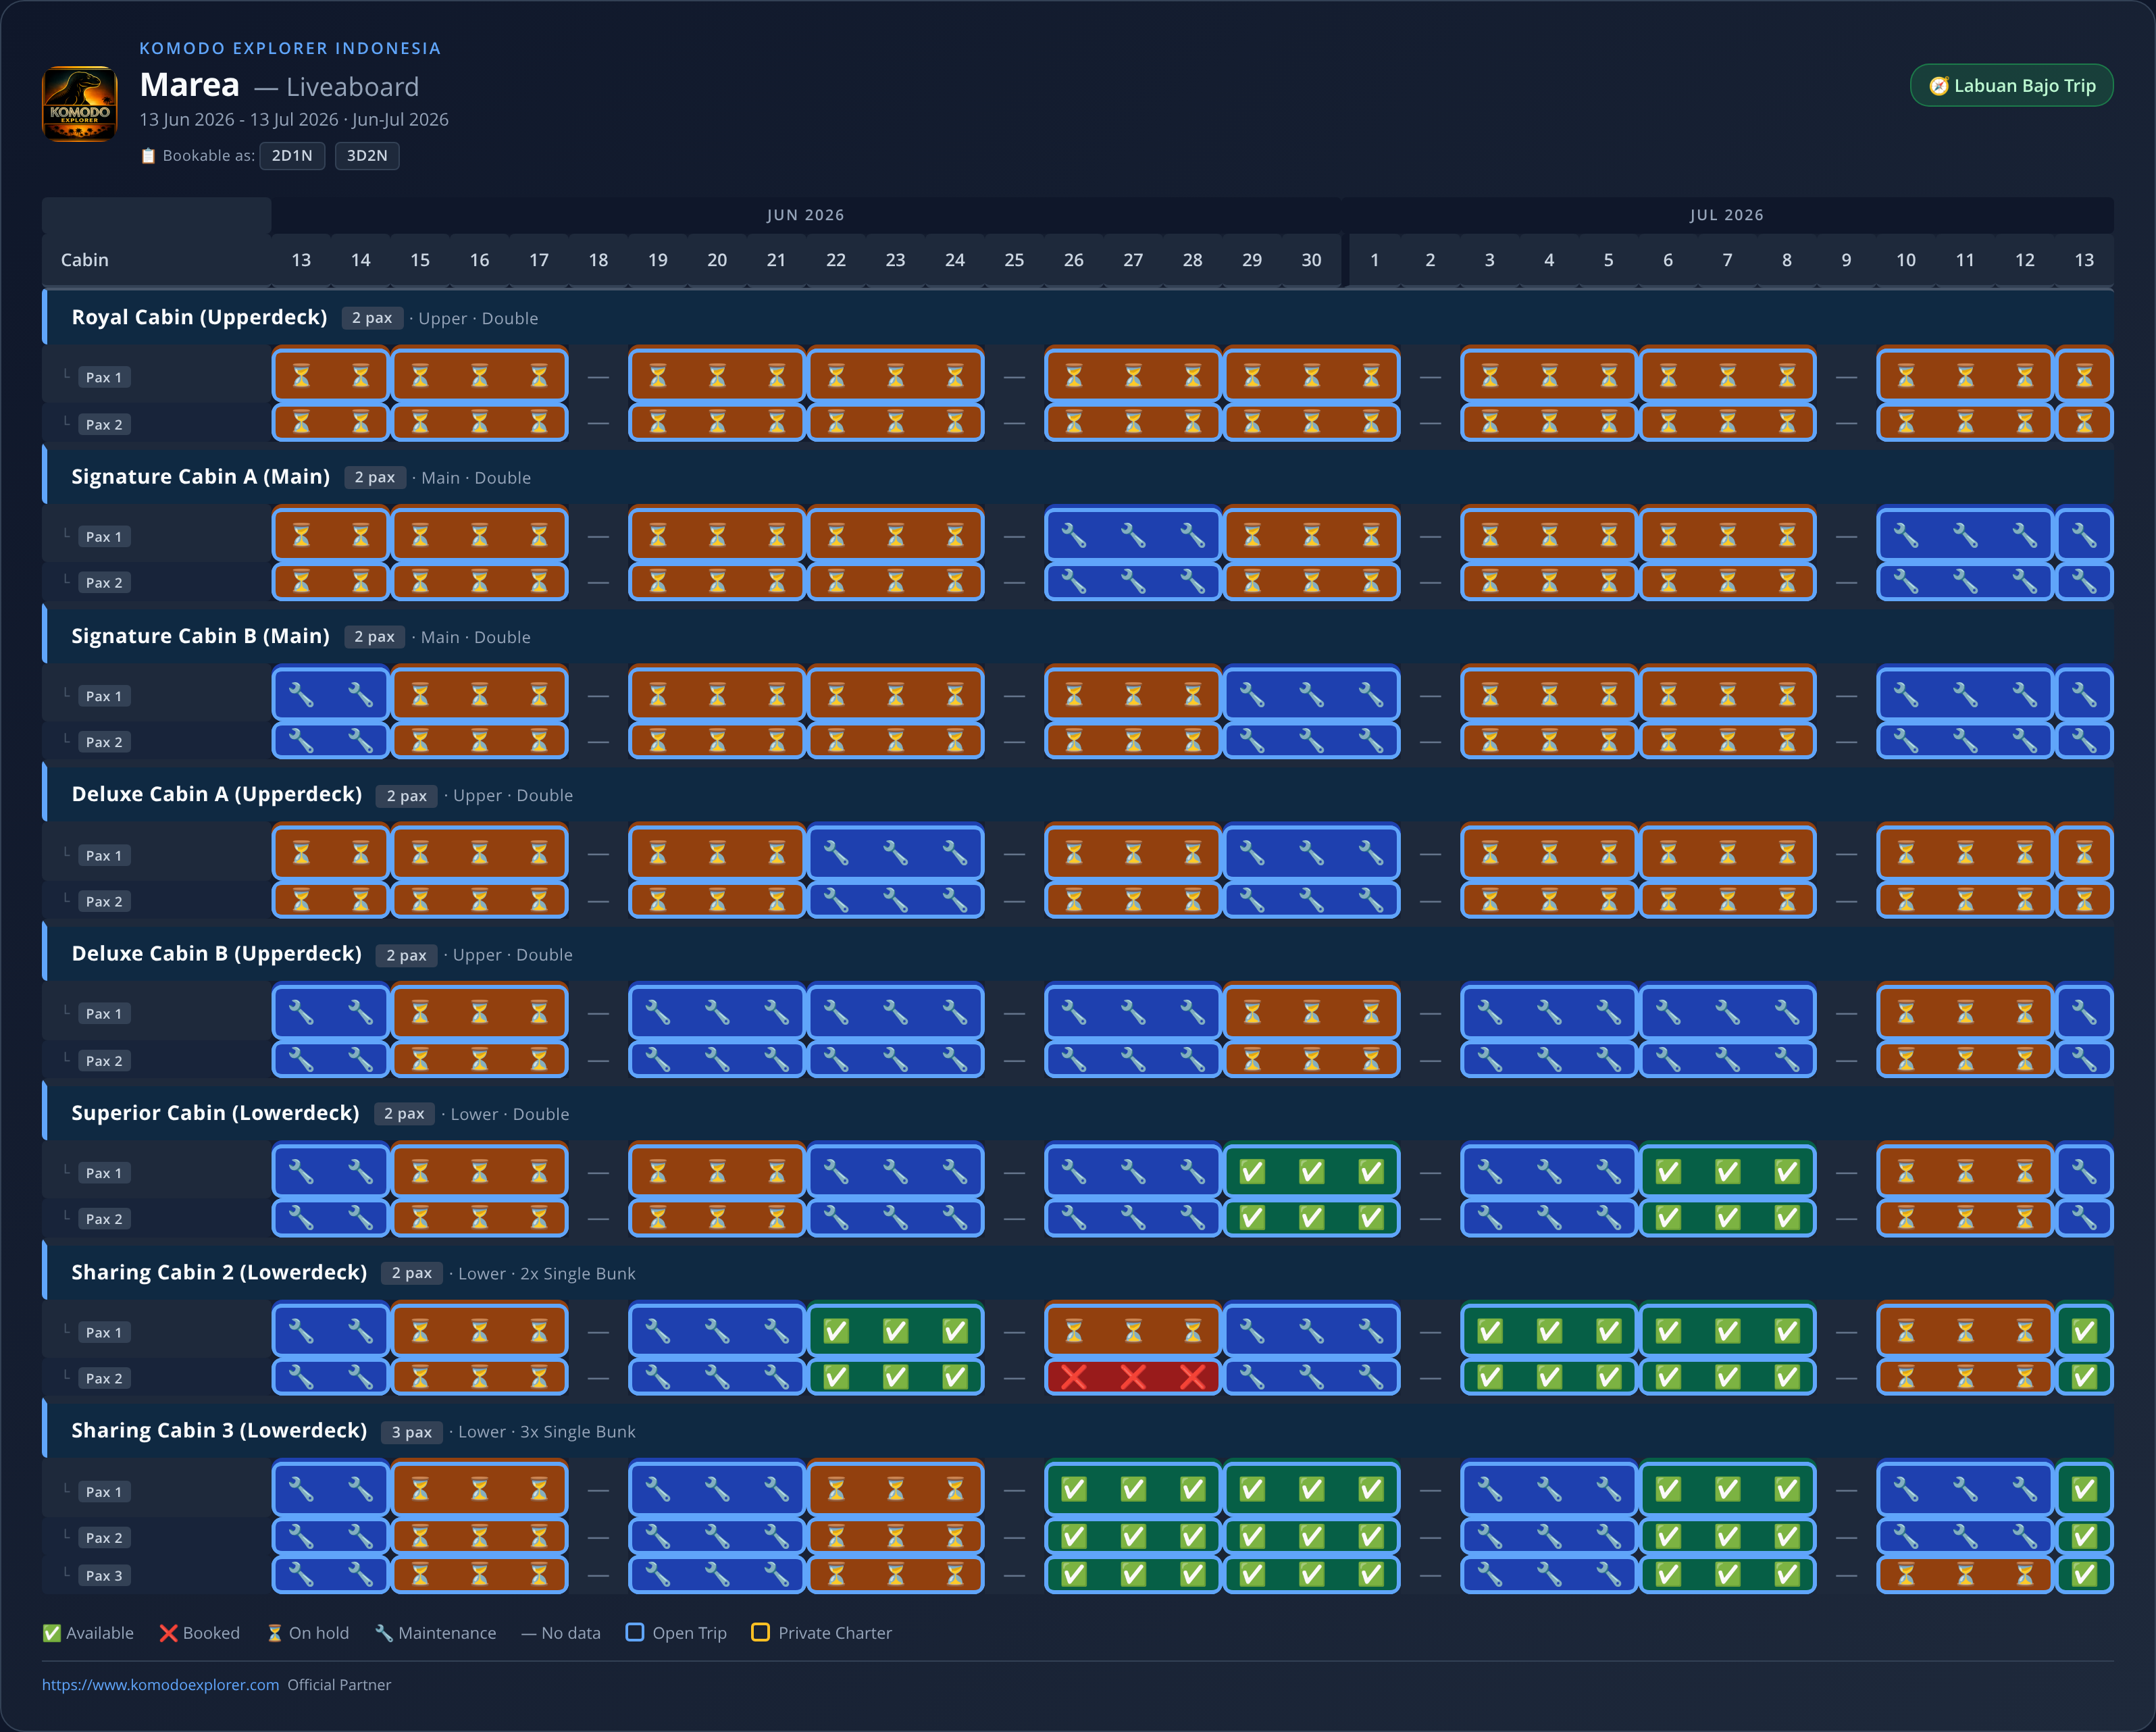
Task: Click Royal Cabin Pax 1 hold icon on Jun 13
Action: 301,376
